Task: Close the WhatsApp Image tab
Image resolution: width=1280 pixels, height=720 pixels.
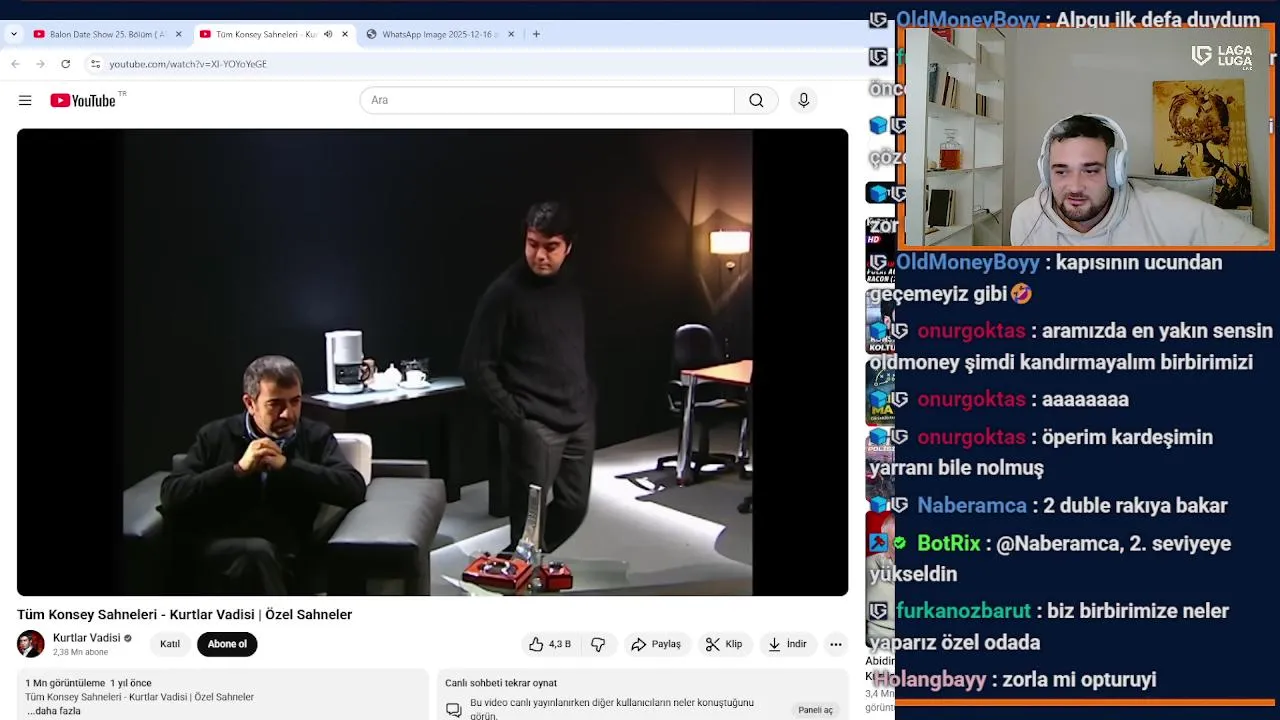Action: pos(511,34)
